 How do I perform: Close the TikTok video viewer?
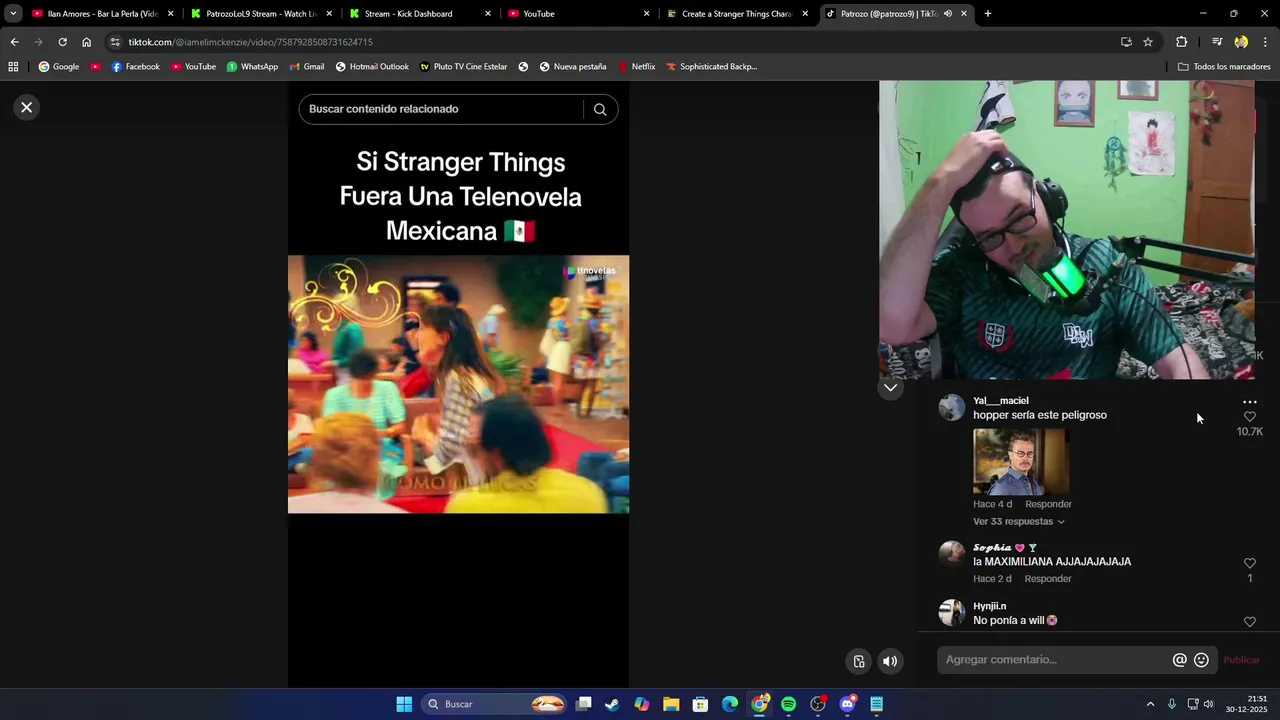tap(27, 107)
